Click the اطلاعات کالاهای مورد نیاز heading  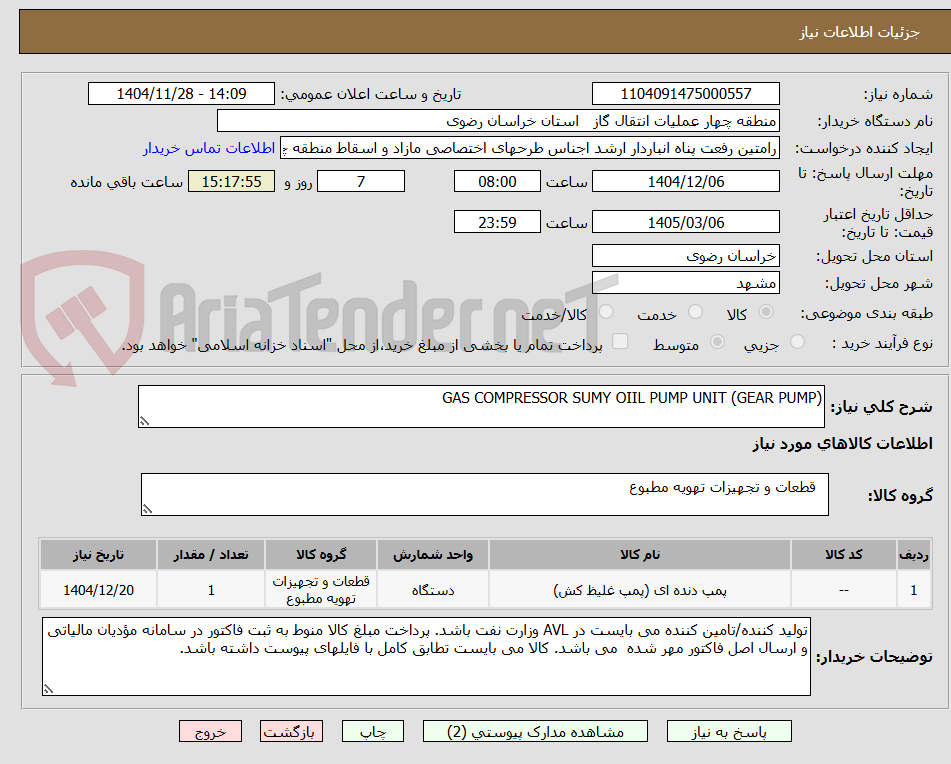pos(842,444)
